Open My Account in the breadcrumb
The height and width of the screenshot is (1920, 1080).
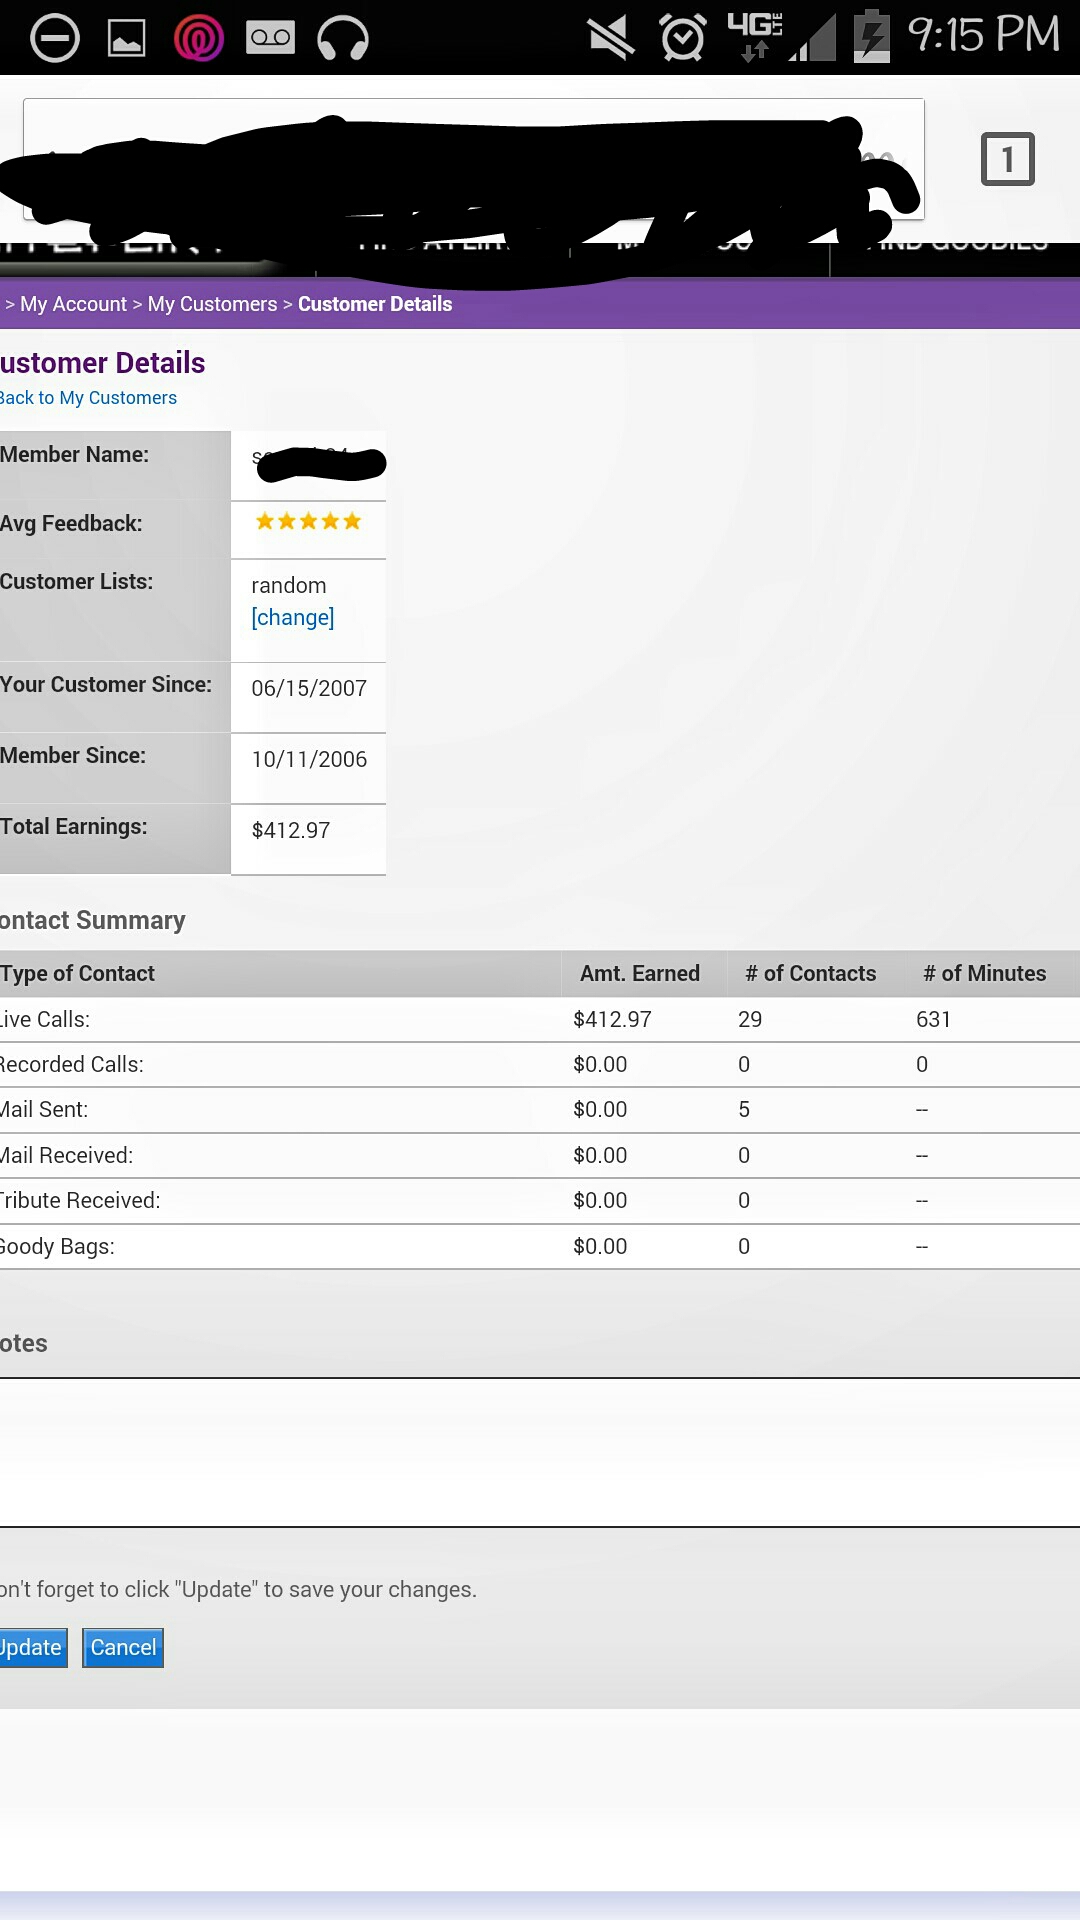[x=73, y=304]
